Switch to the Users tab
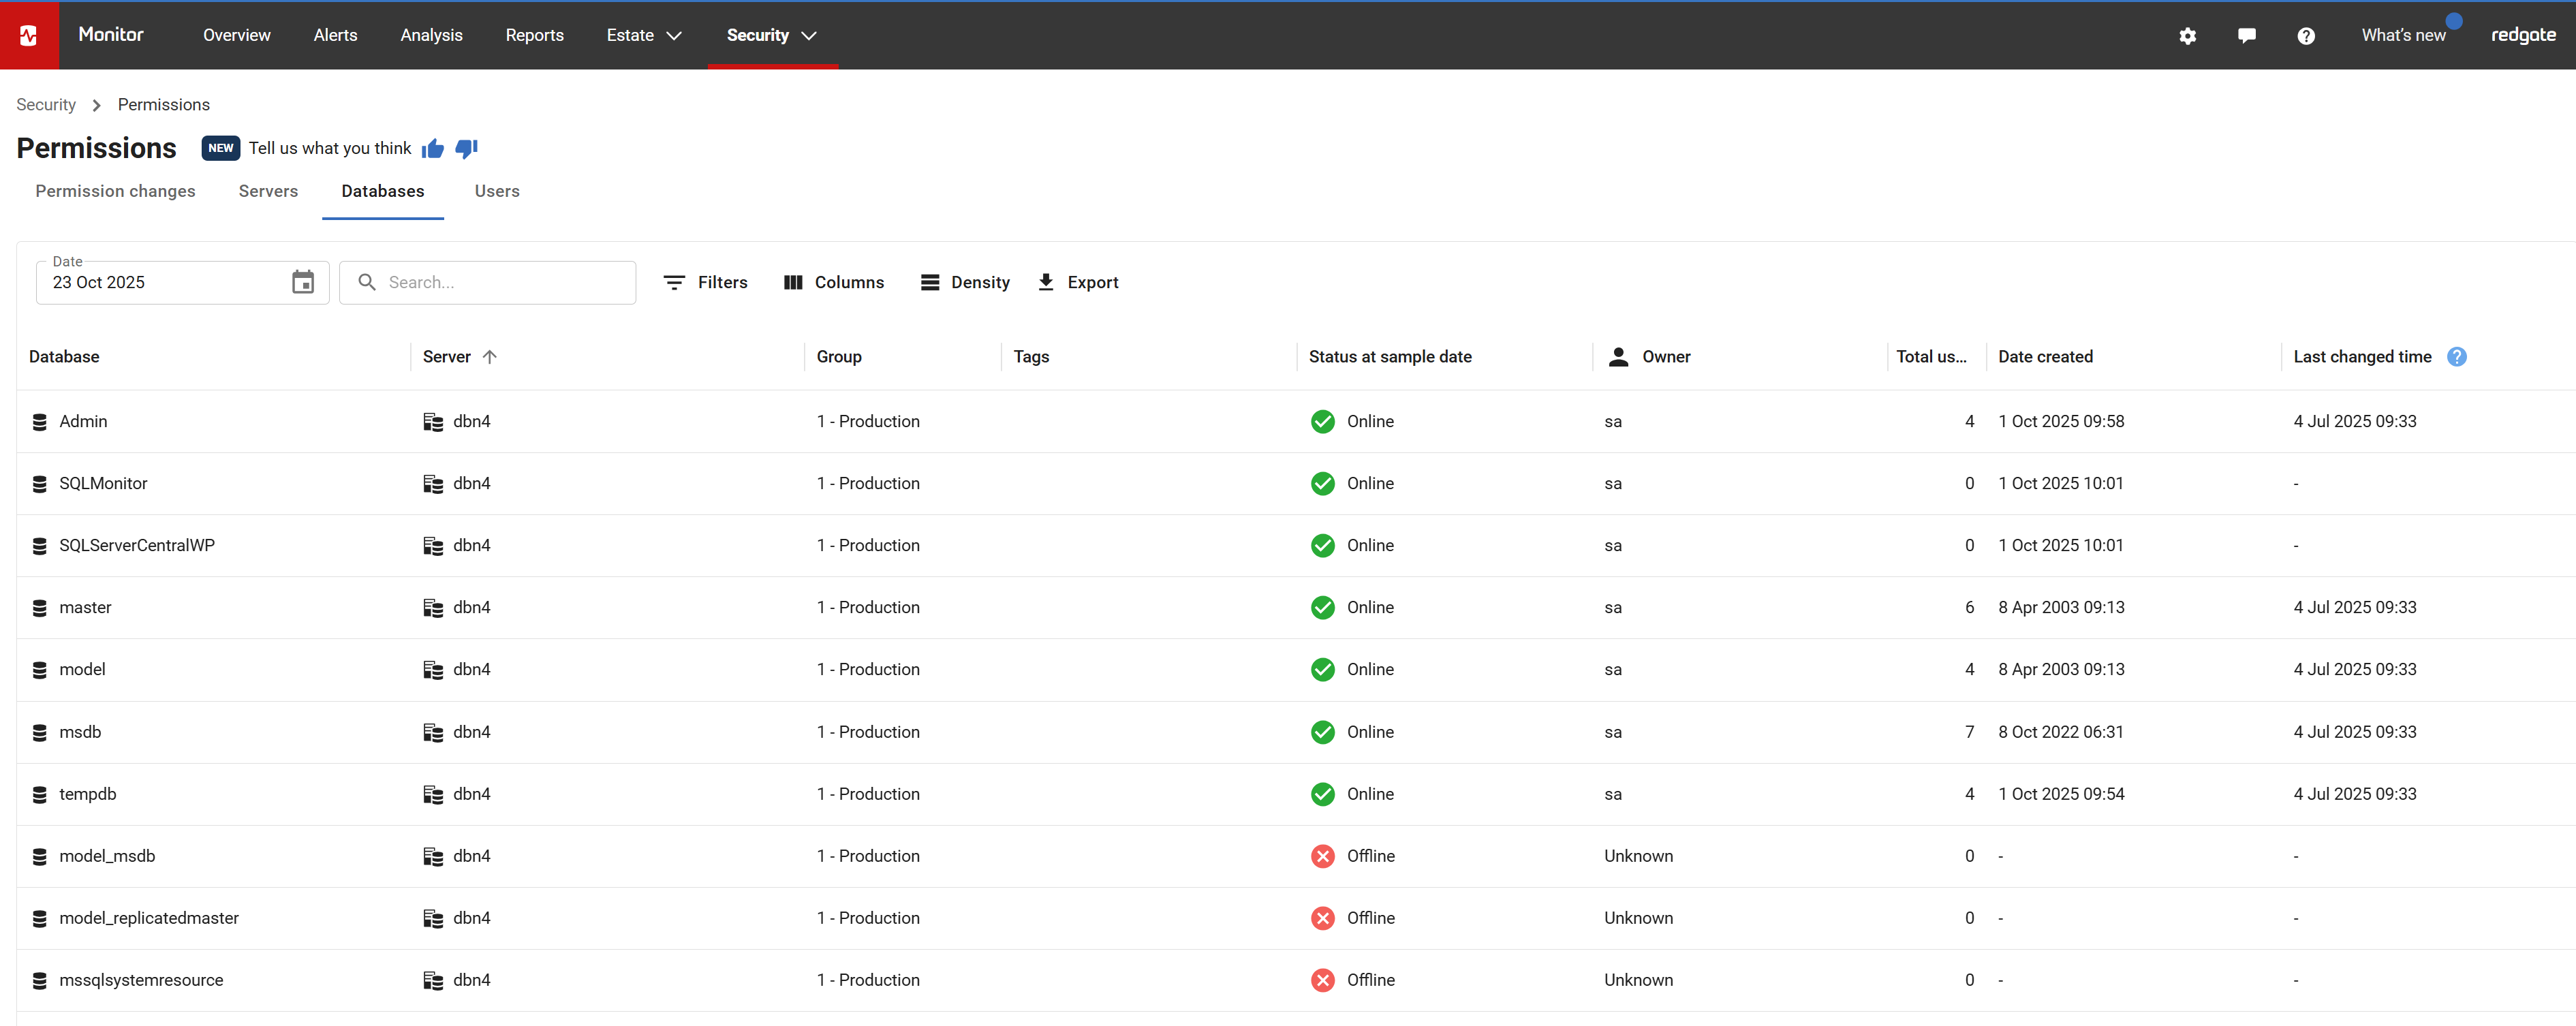Screen dimensions: 2576x1026 [496, 191]
